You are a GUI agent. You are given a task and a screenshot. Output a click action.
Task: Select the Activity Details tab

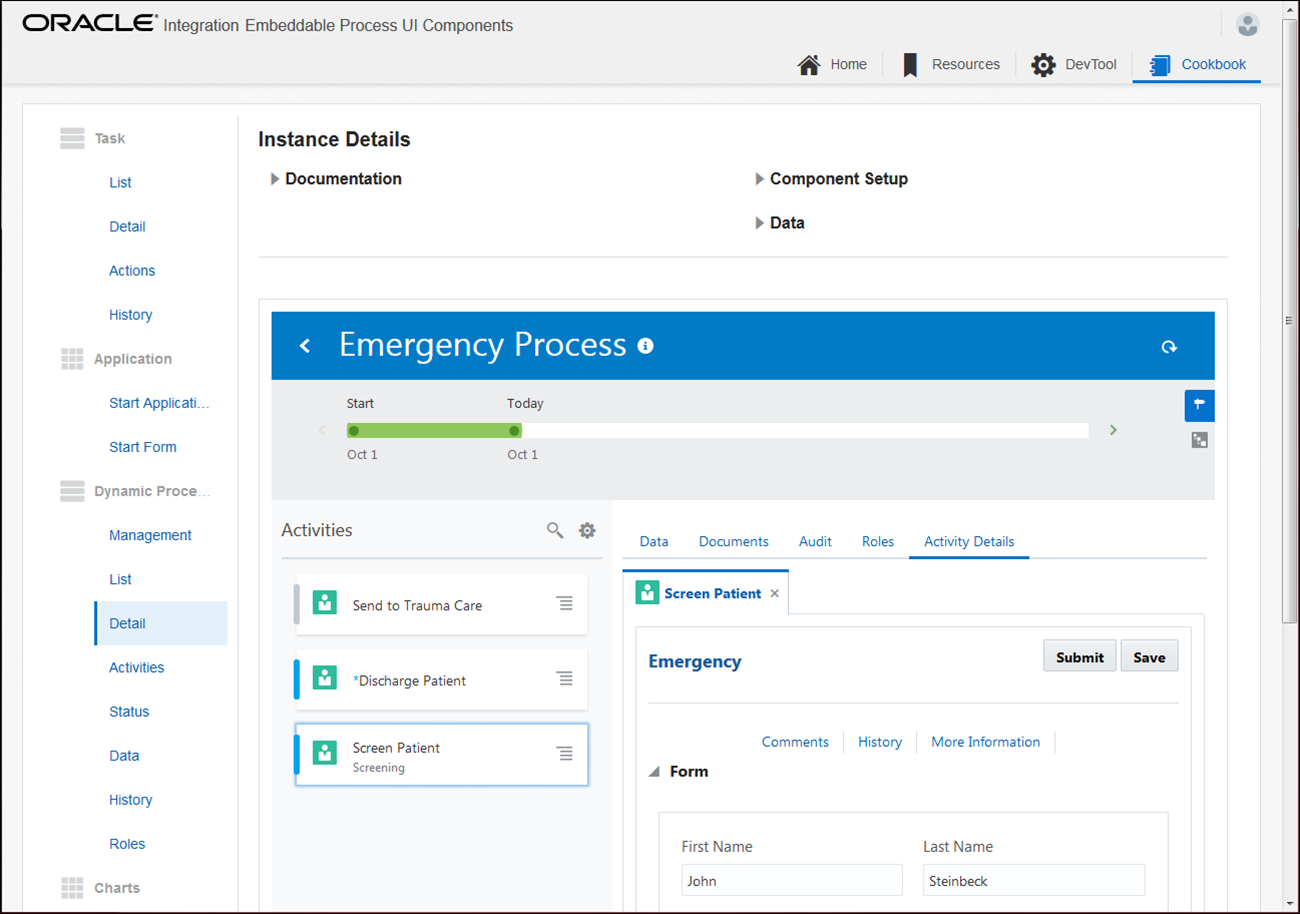[969, 541]
